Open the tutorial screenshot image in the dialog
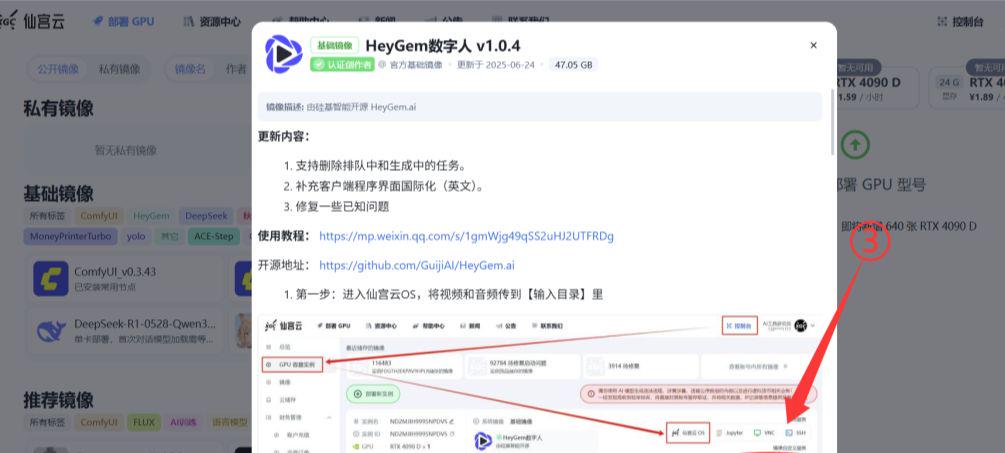Viewport: 1005px width, 453px height. (540, 383)
